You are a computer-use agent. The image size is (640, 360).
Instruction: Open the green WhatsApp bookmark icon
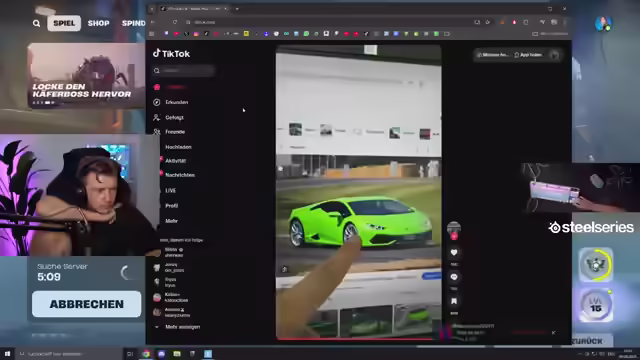[306, 34]
